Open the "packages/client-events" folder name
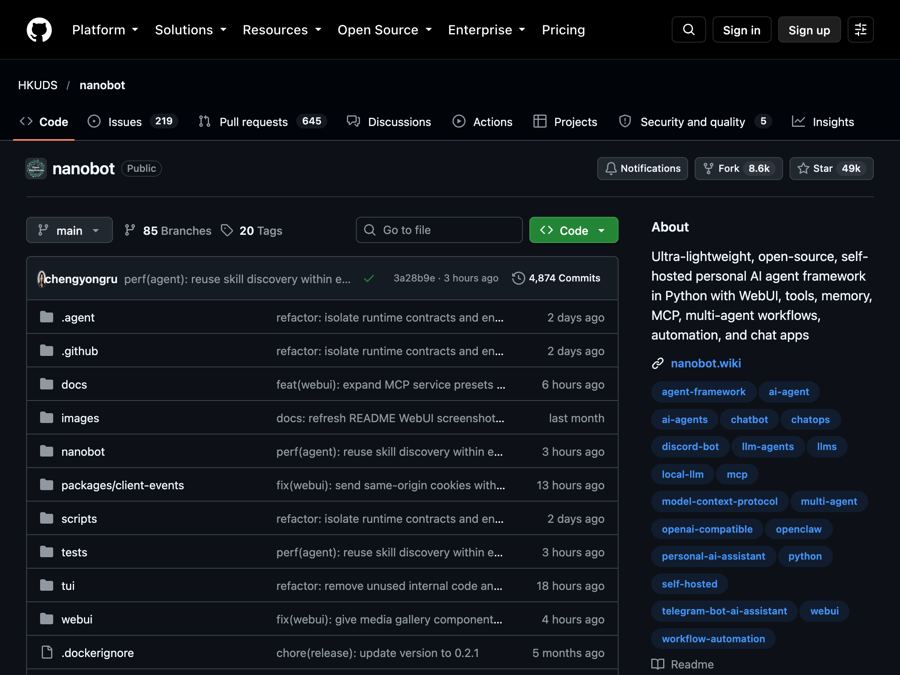Screen dimensions: 900x675 pos(123,485)
